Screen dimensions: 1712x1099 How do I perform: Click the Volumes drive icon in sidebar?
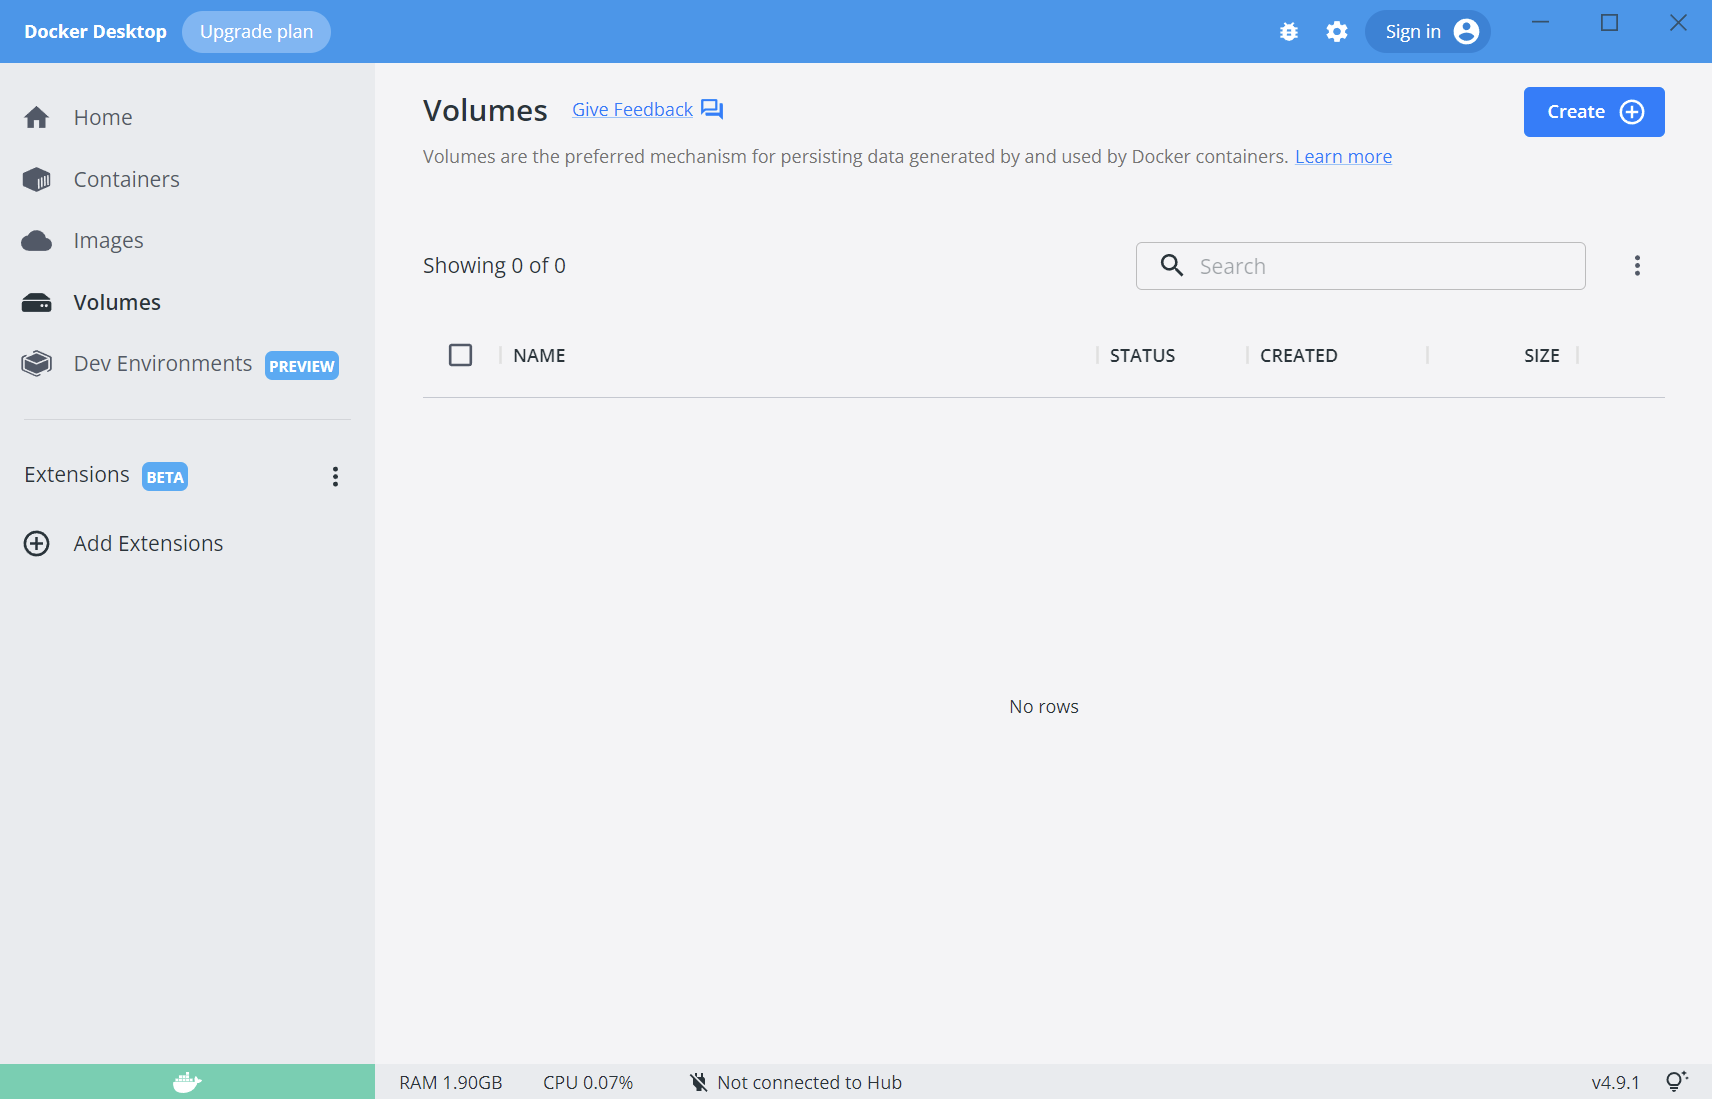coord(37,303)
